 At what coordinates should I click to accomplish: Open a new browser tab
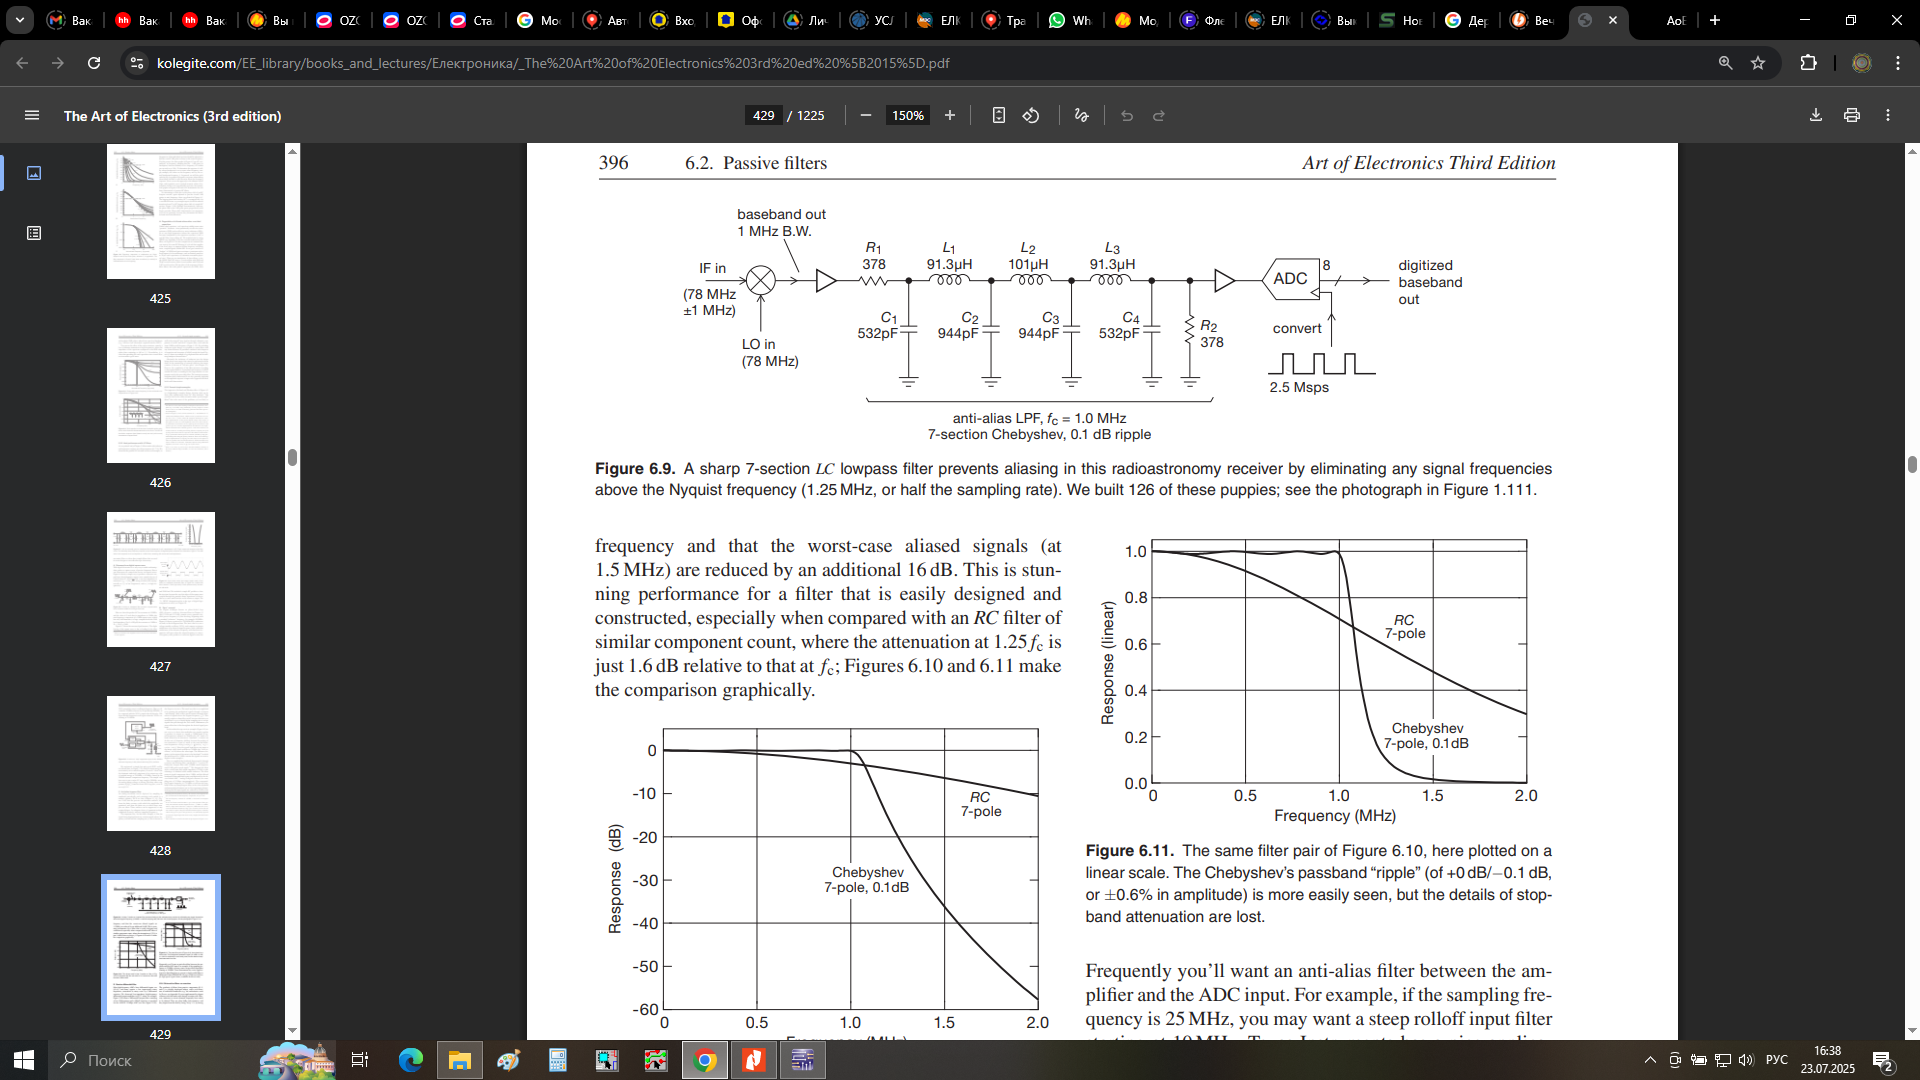[1715, 20]
